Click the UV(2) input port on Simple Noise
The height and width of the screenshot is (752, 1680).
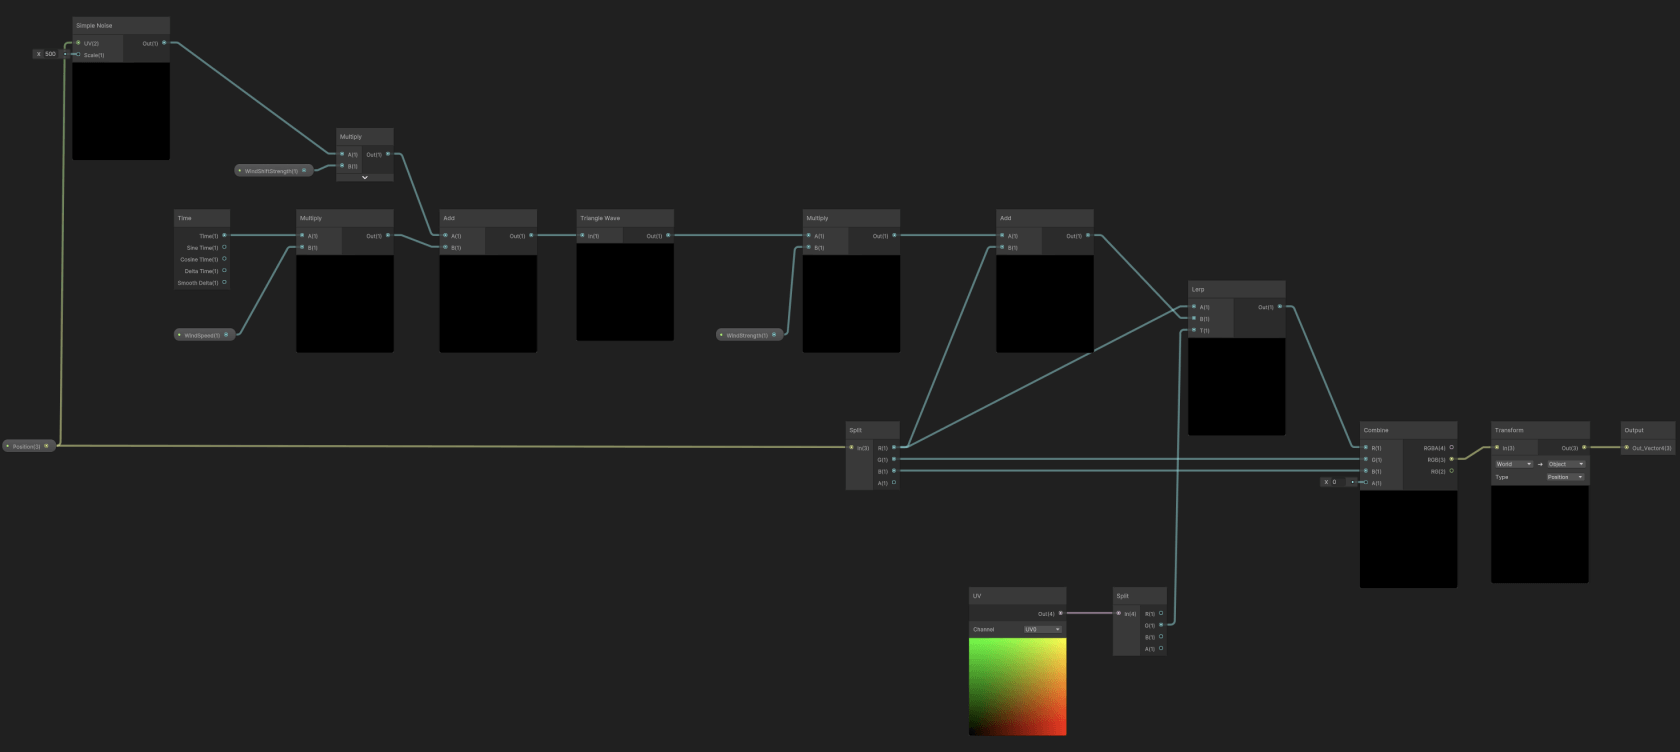click(78, 43)
